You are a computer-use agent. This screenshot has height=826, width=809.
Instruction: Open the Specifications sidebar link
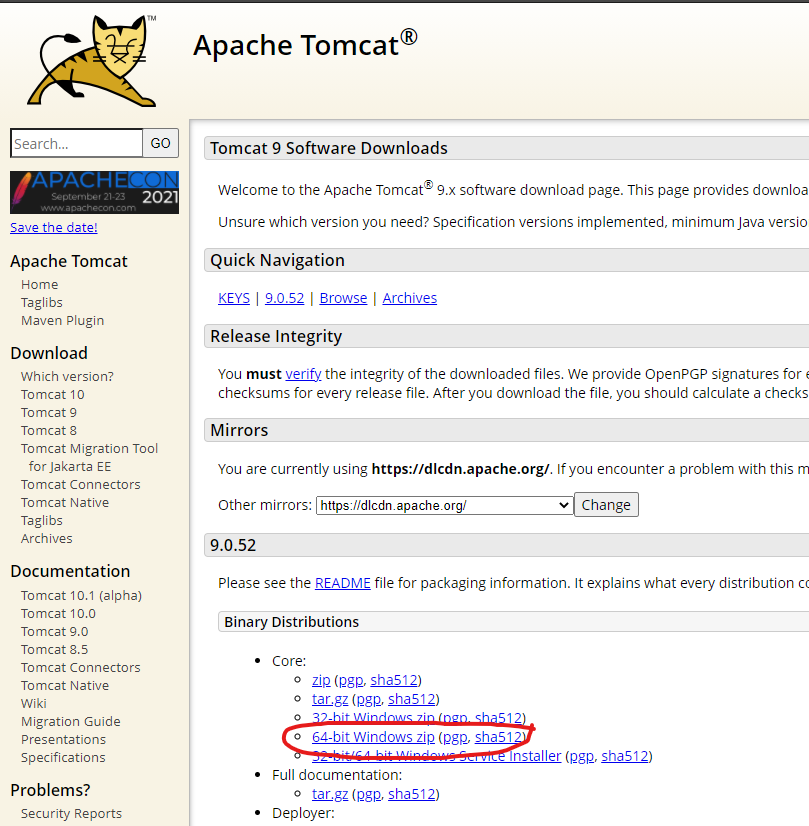(63, 758)
